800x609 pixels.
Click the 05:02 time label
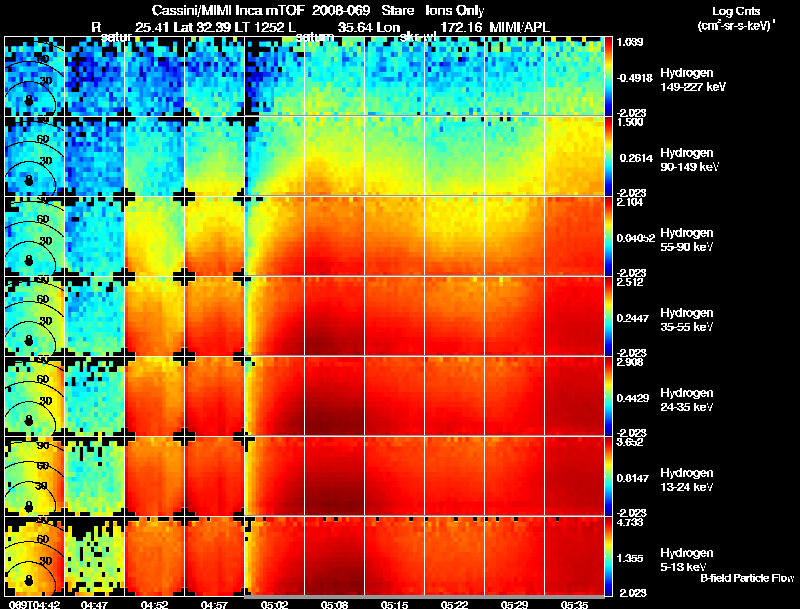[274, 604]
